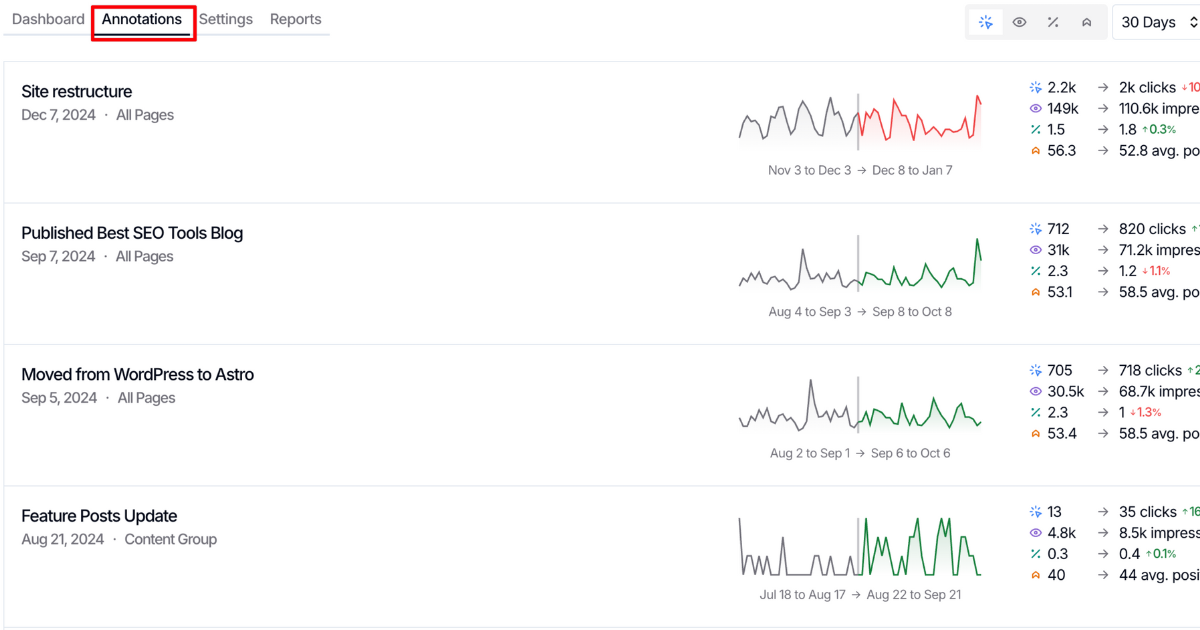Viewport: 1200px width, 630px height.
Task: Click the annotation divider marker on Site restructure chart
Action: point(858,122)
